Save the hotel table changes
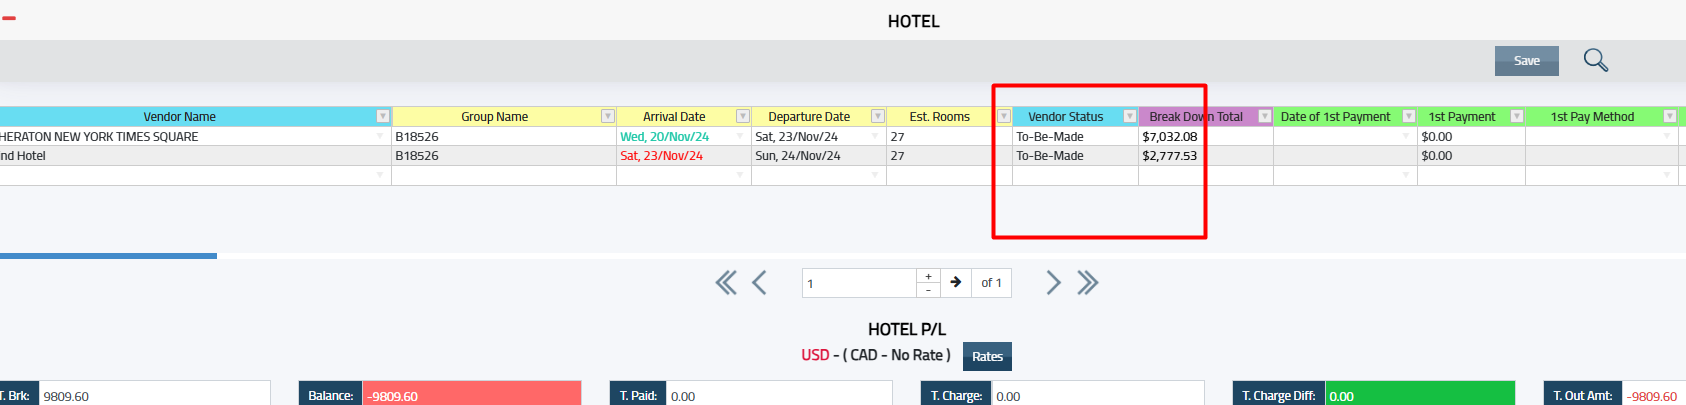Viewport: 1686px width, 405px height. tap(1526, 61)
